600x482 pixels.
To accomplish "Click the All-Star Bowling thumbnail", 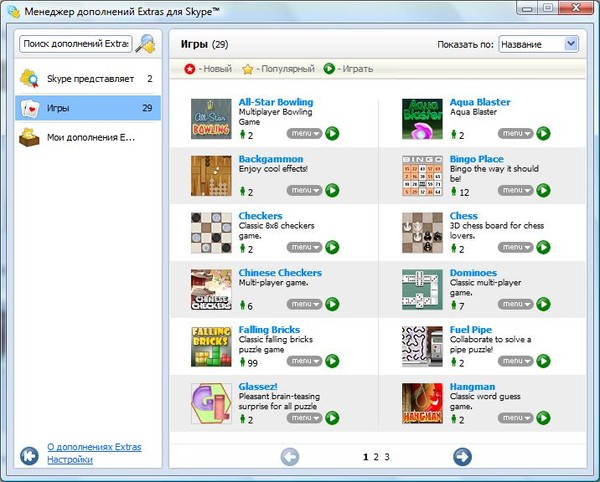I will 211,119.
